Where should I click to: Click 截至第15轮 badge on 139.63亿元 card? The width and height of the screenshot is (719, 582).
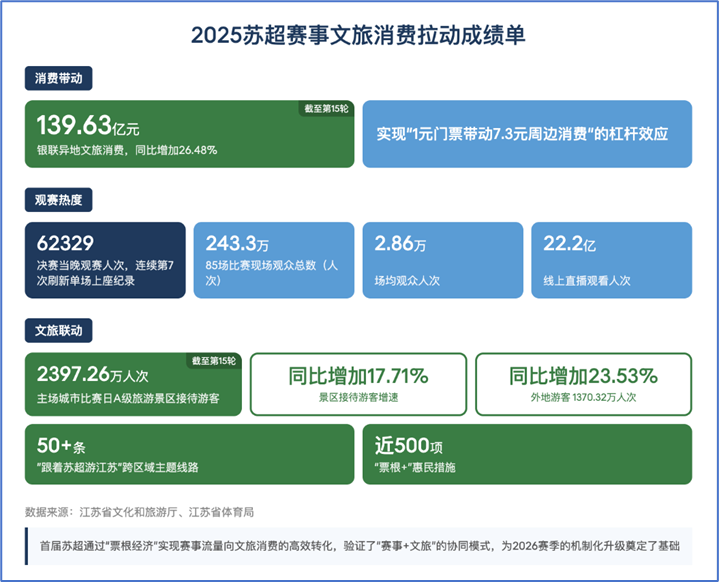(x=325, y=109)
